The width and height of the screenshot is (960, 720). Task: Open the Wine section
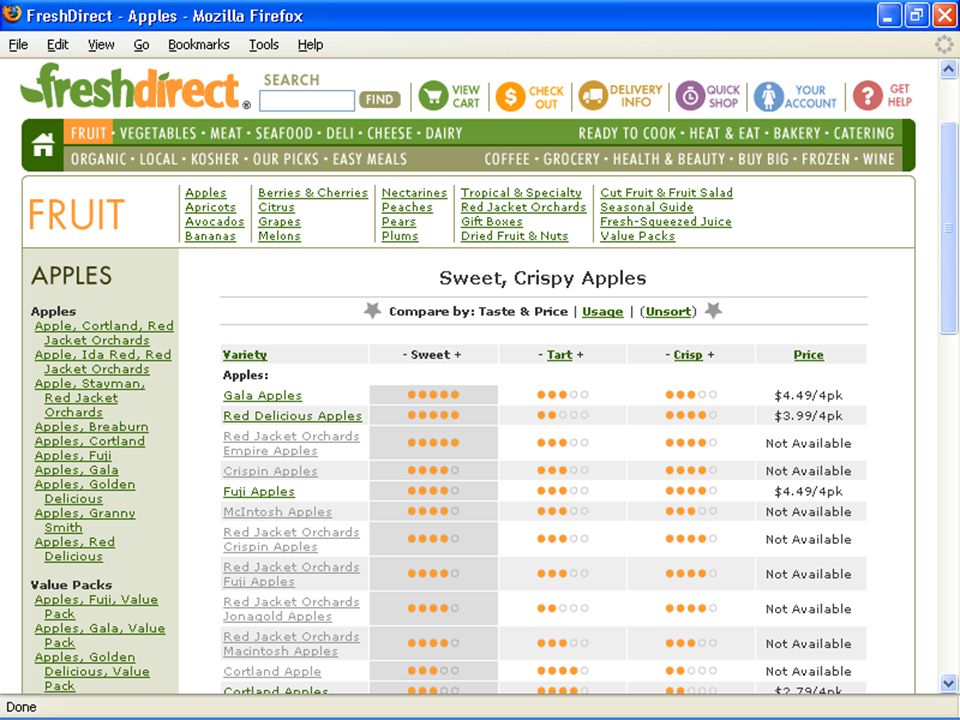click(879, 159)
